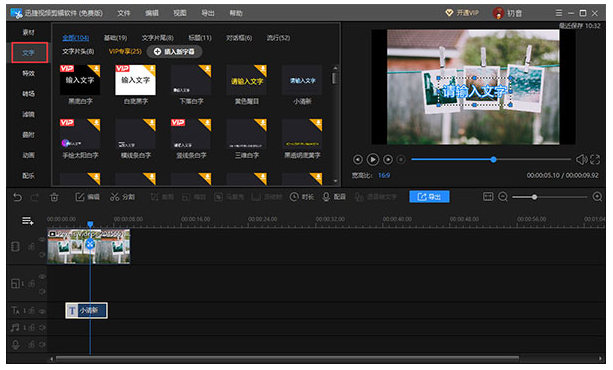Open the hamburger settings menu icon
Screen dimensions: 613x370
[x=559, y=13]
